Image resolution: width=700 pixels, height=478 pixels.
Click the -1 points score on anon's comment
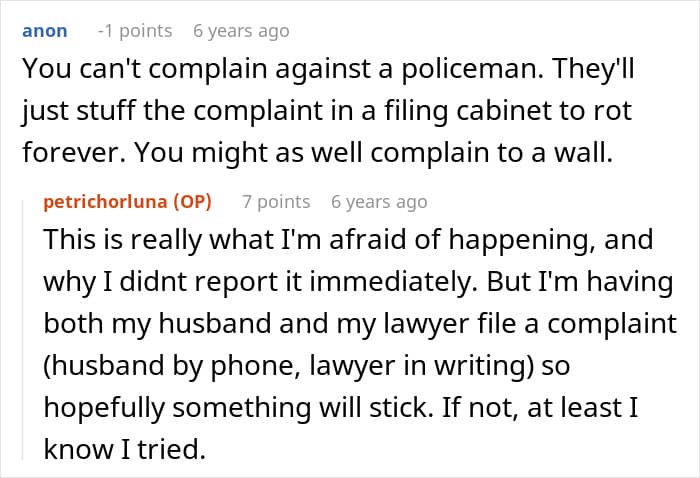point(134,31)
